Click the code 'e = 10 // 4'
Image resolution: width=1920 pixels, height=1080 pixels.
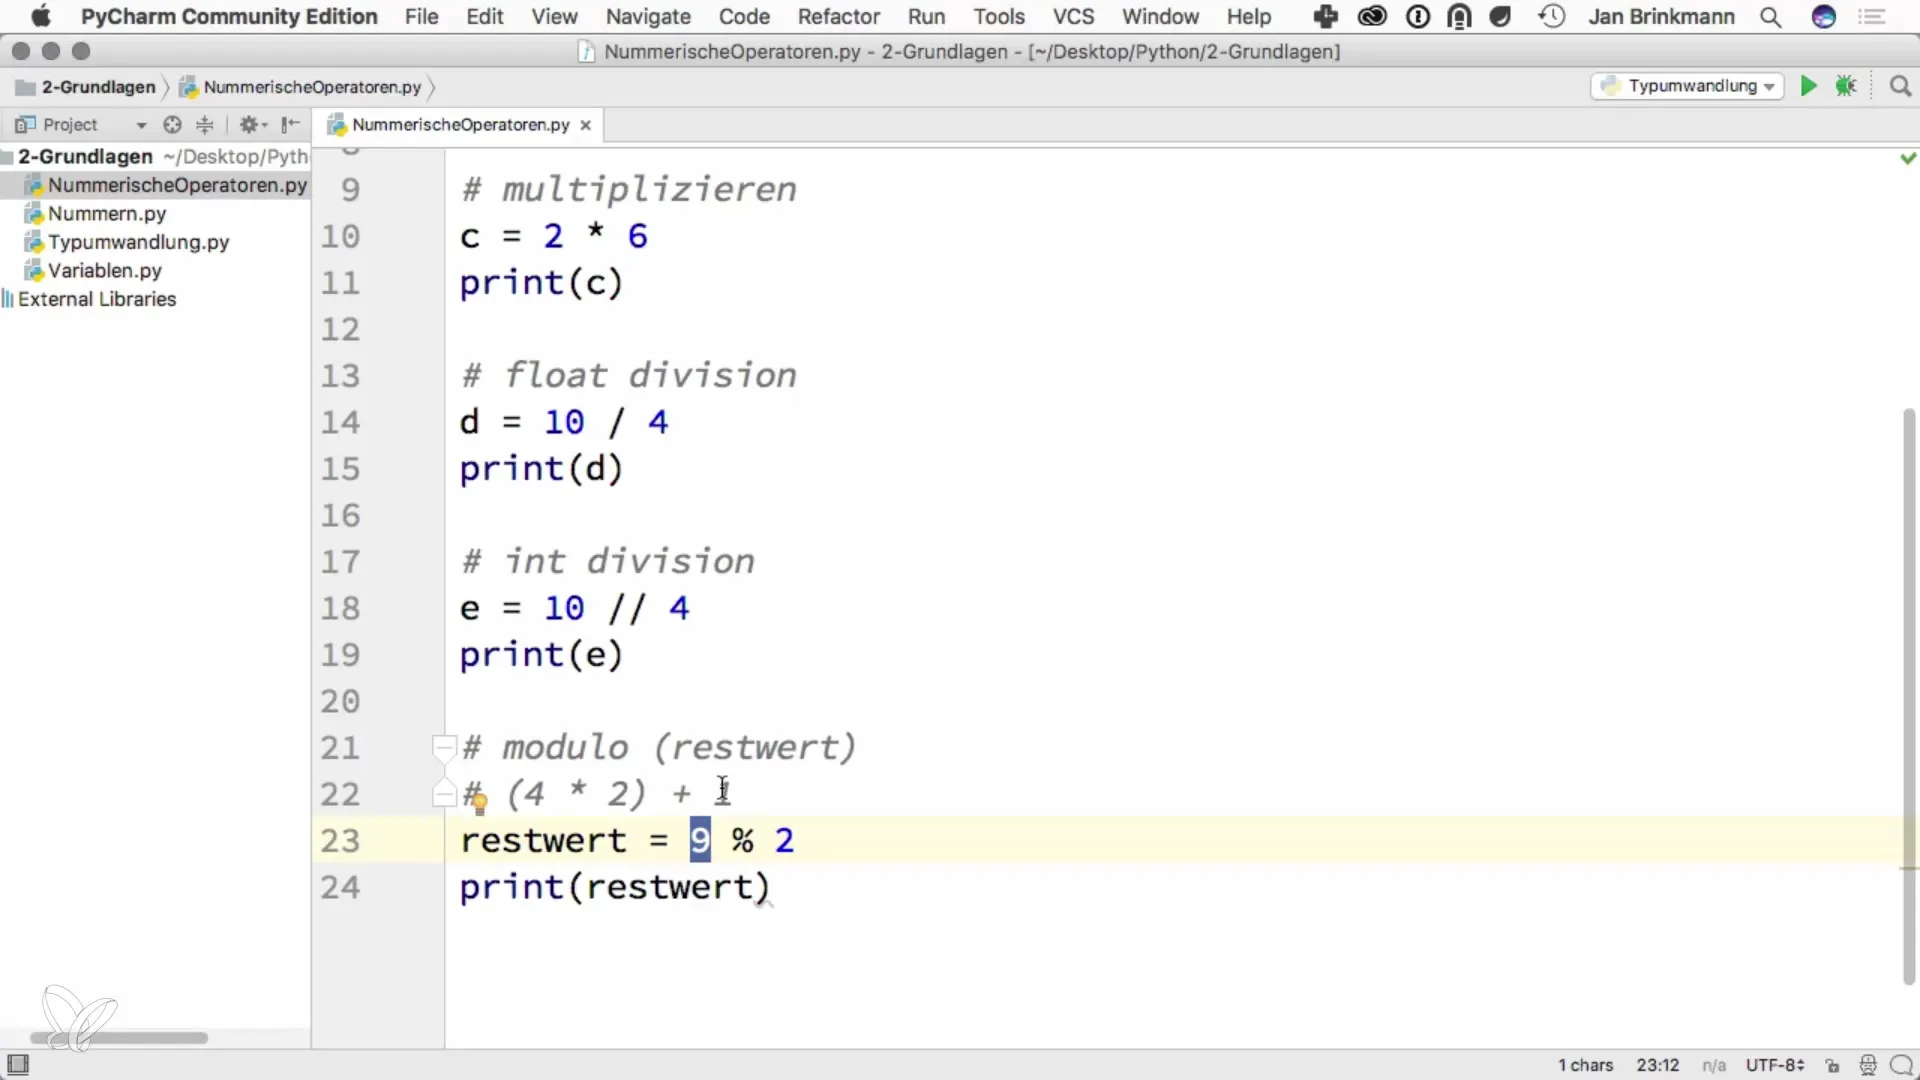574,608
